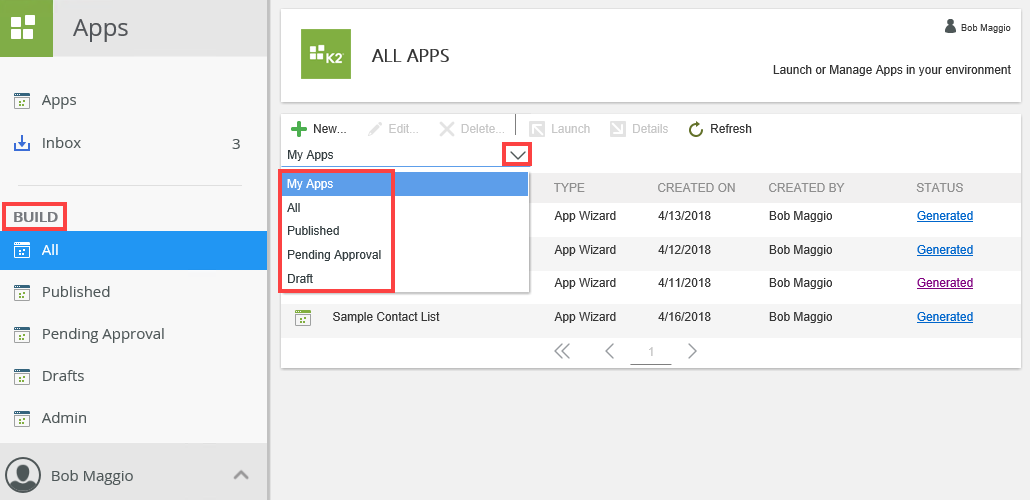The height and width of the screenshot is (500, 1030).
Task: Choose Pending Approval in dropdown list
Action: [334, 255]
